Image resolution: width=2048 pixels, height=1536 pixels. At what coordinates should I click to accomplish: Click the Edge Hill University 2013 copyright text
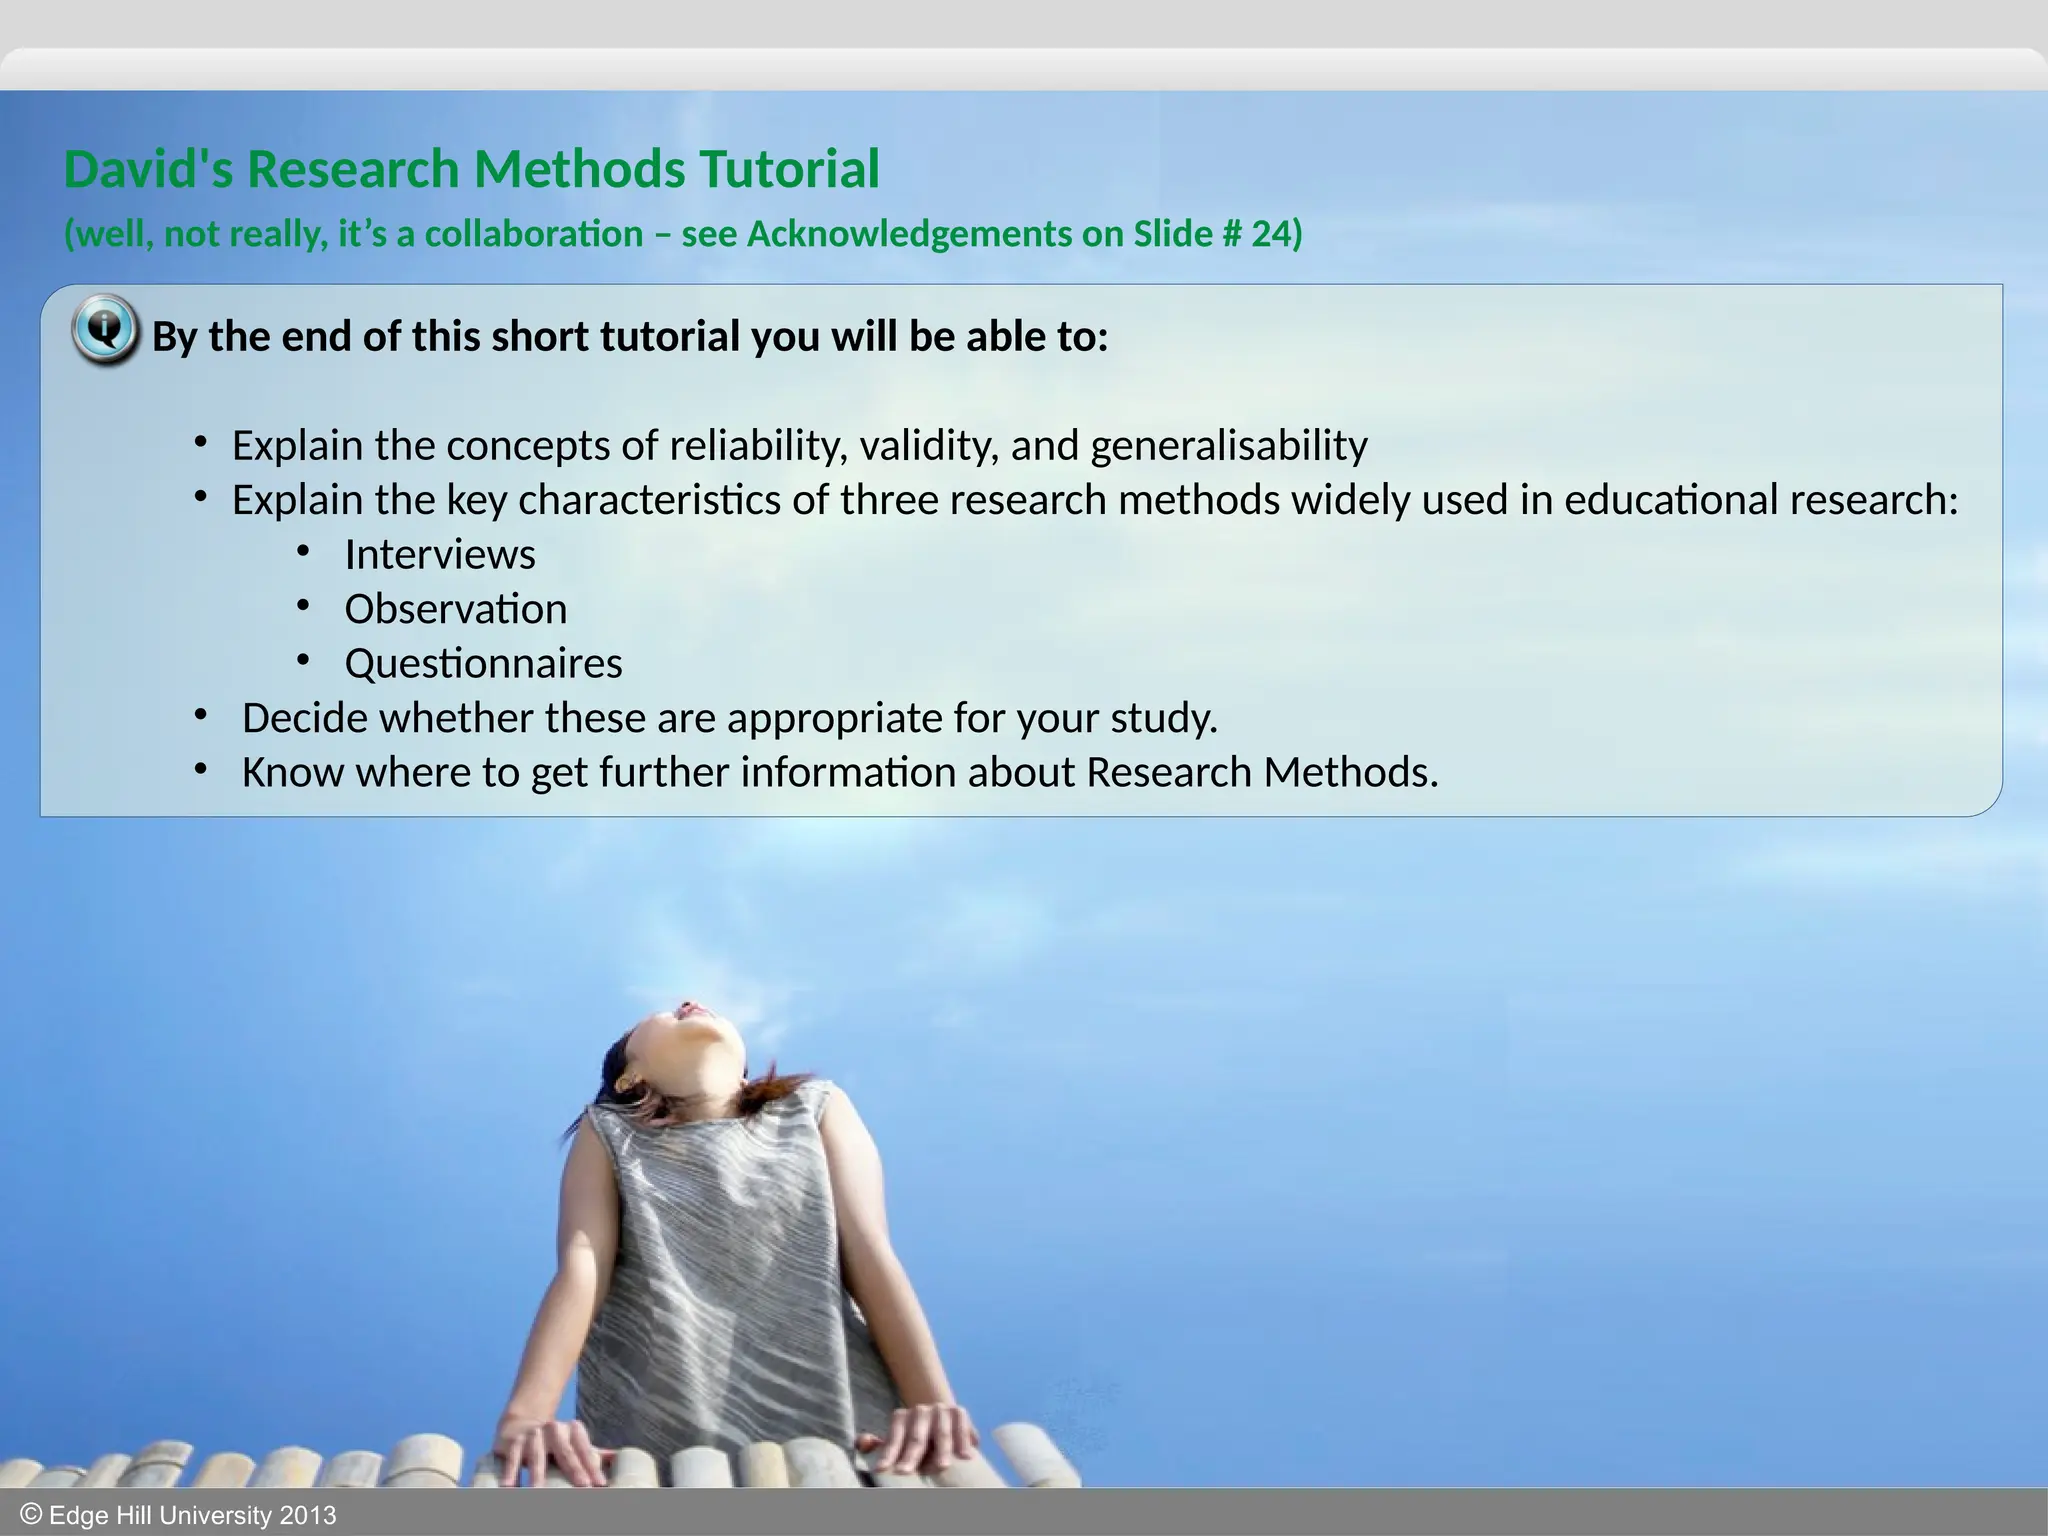coord(192,1516)
